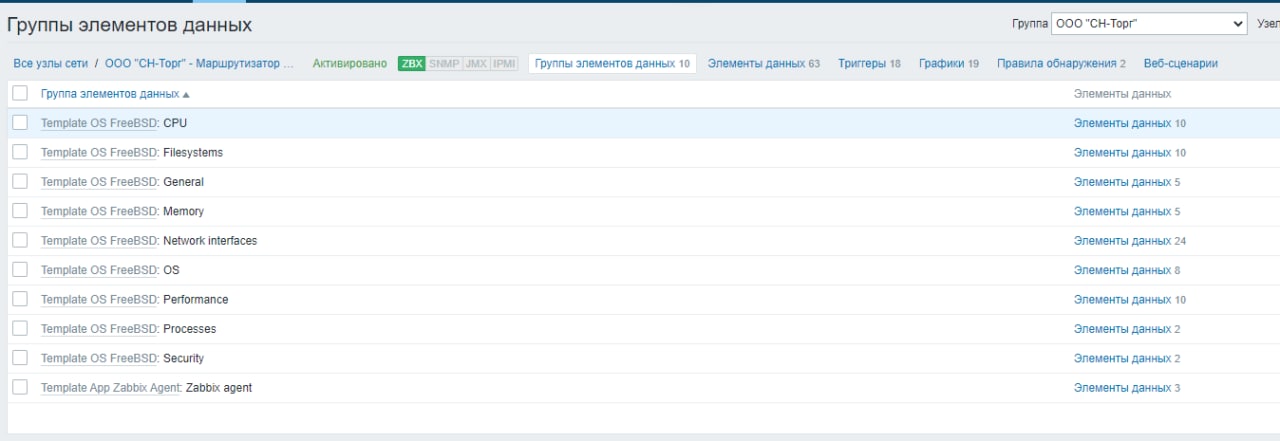Click the Активировано status link
1280x441 pixels.
coord(350,63)
